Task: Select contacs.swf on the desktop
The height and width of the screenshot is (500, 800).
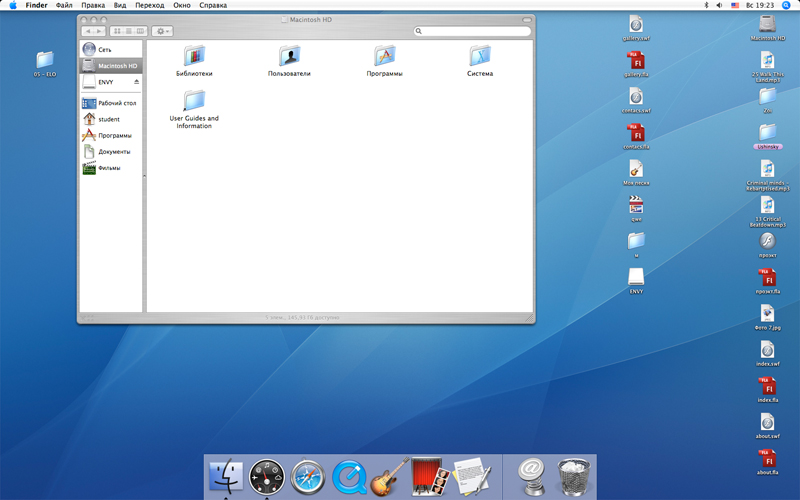Action: (636, 100)
